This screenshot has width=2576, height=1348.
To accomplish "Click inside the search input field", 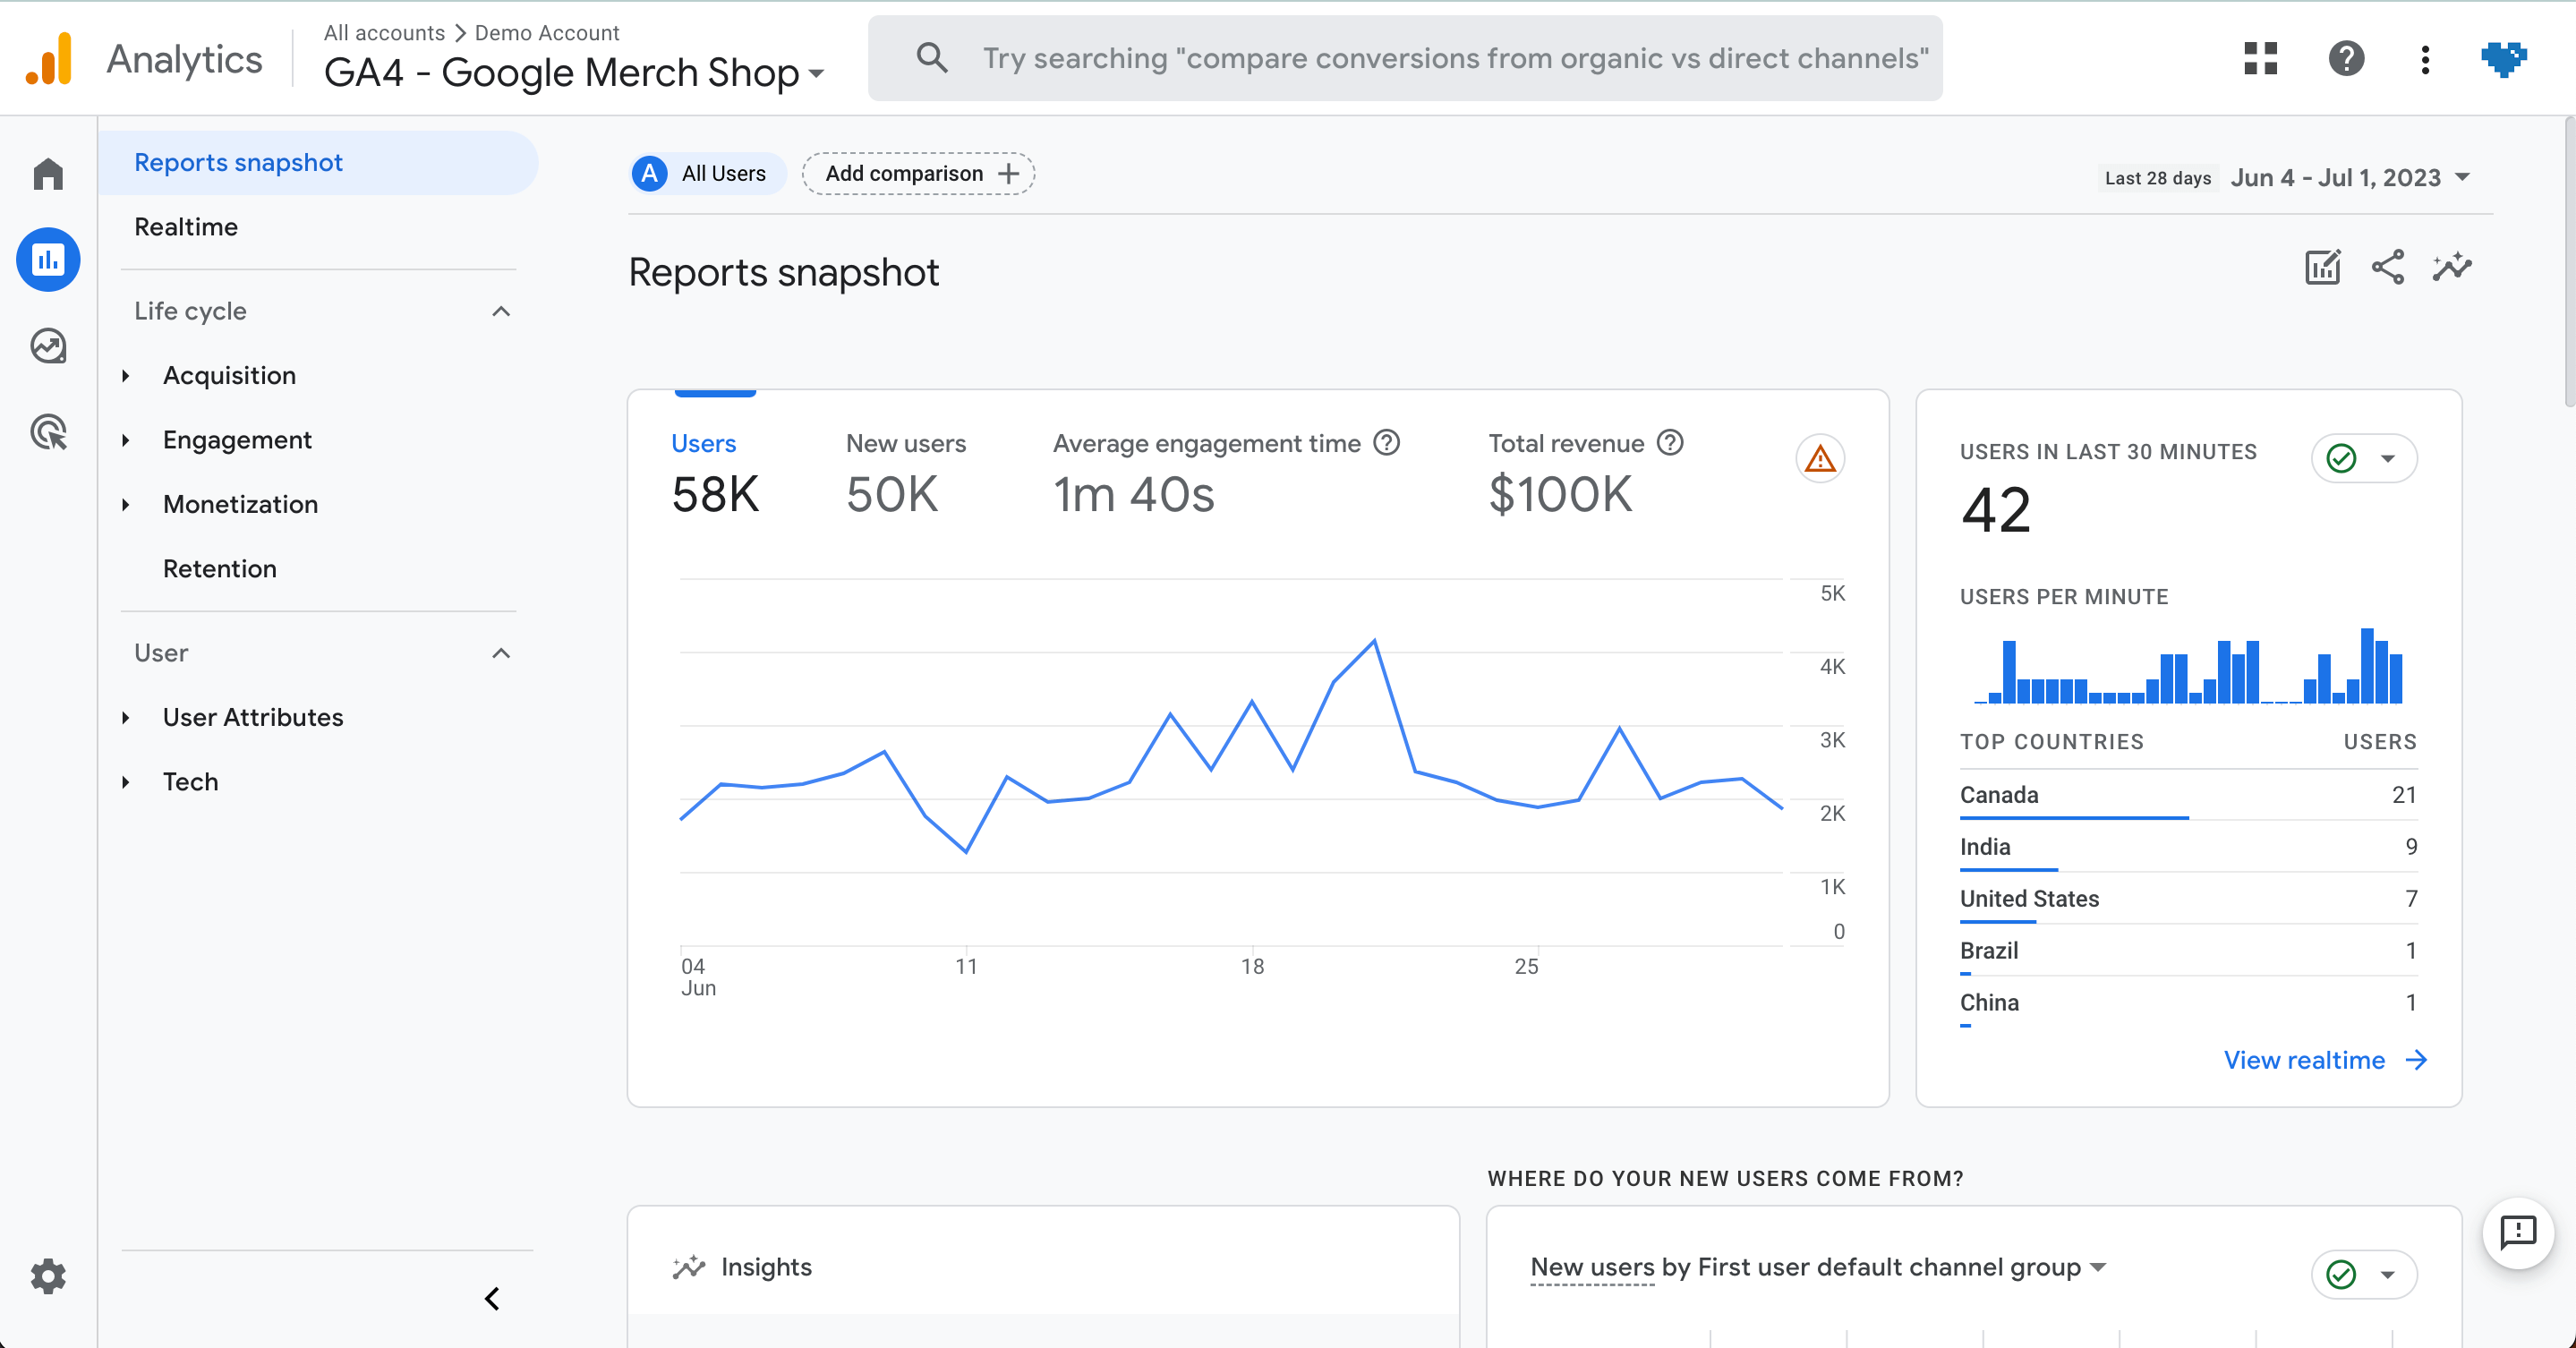I will point(1455,58).
